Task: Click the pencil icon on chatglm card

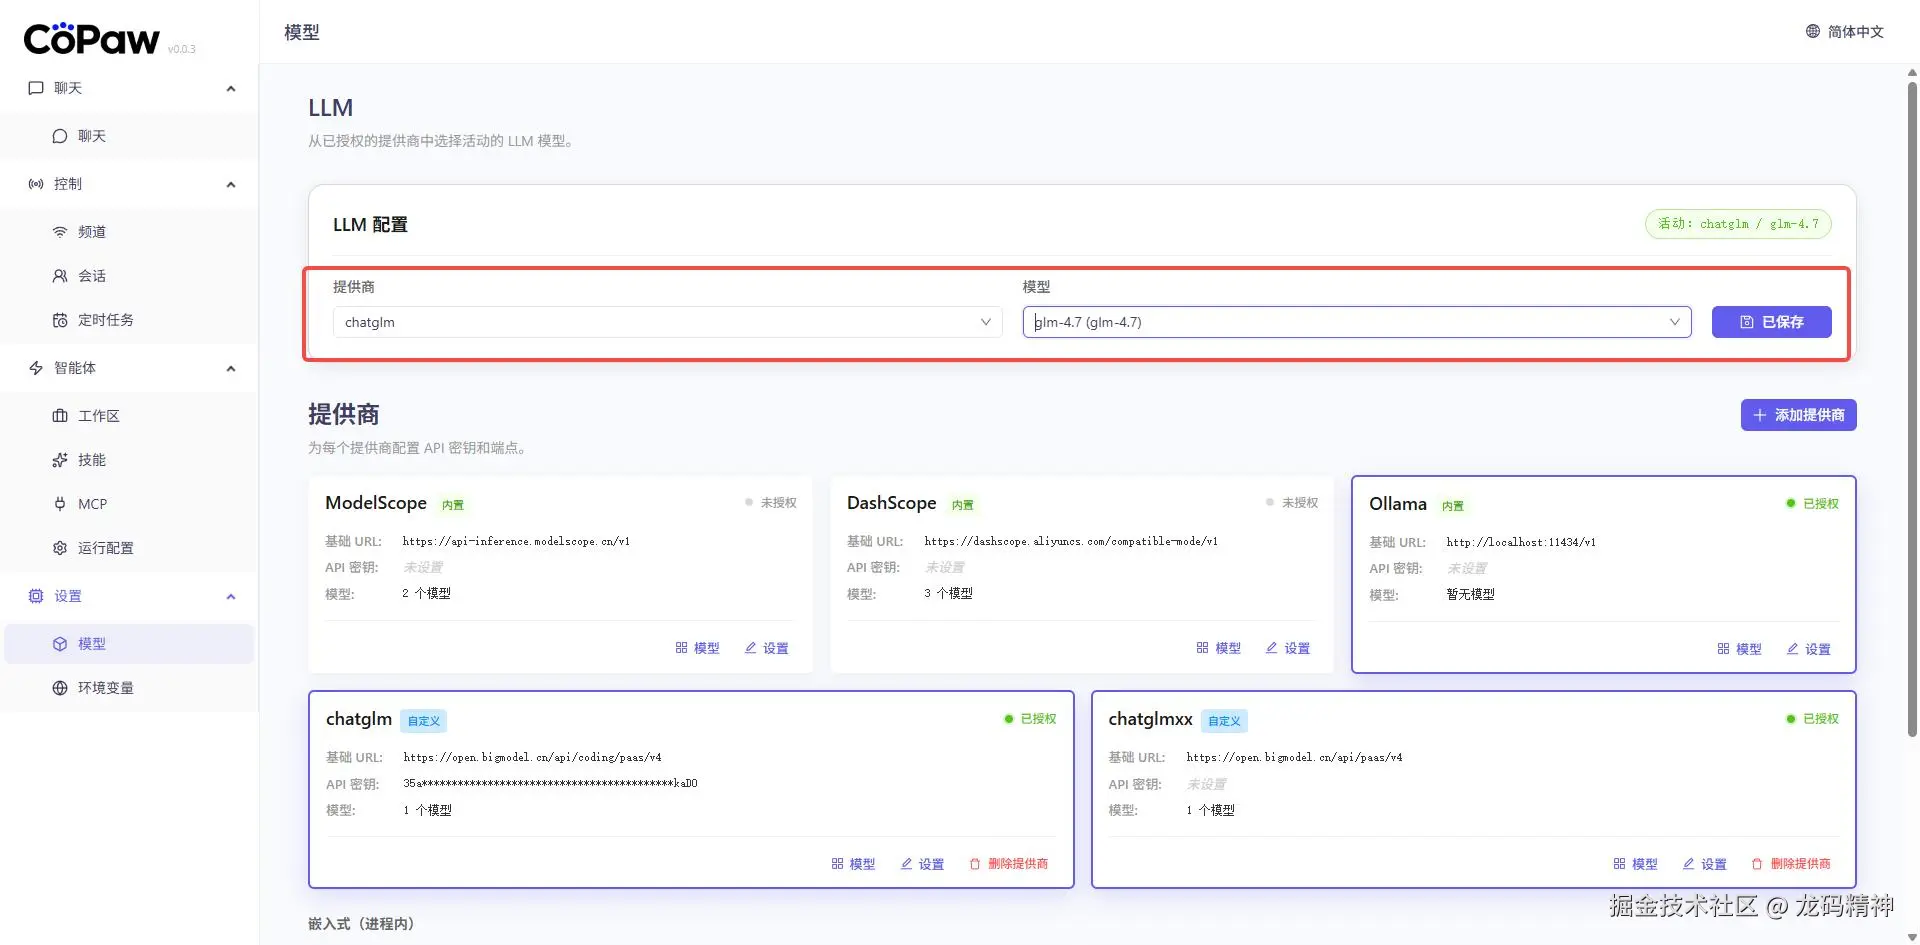Action: pyautogui.click(x=906, y=864)
